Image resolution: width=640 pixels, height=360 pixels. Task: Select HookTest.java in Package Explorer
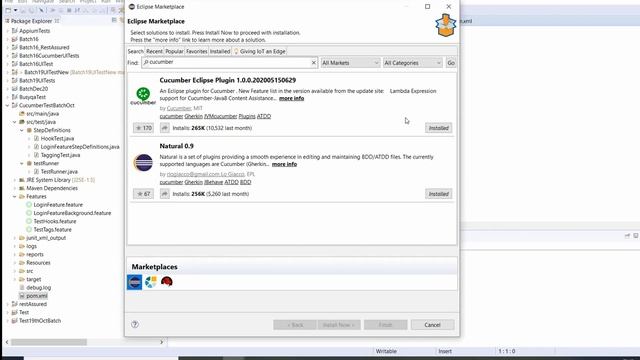57,138
